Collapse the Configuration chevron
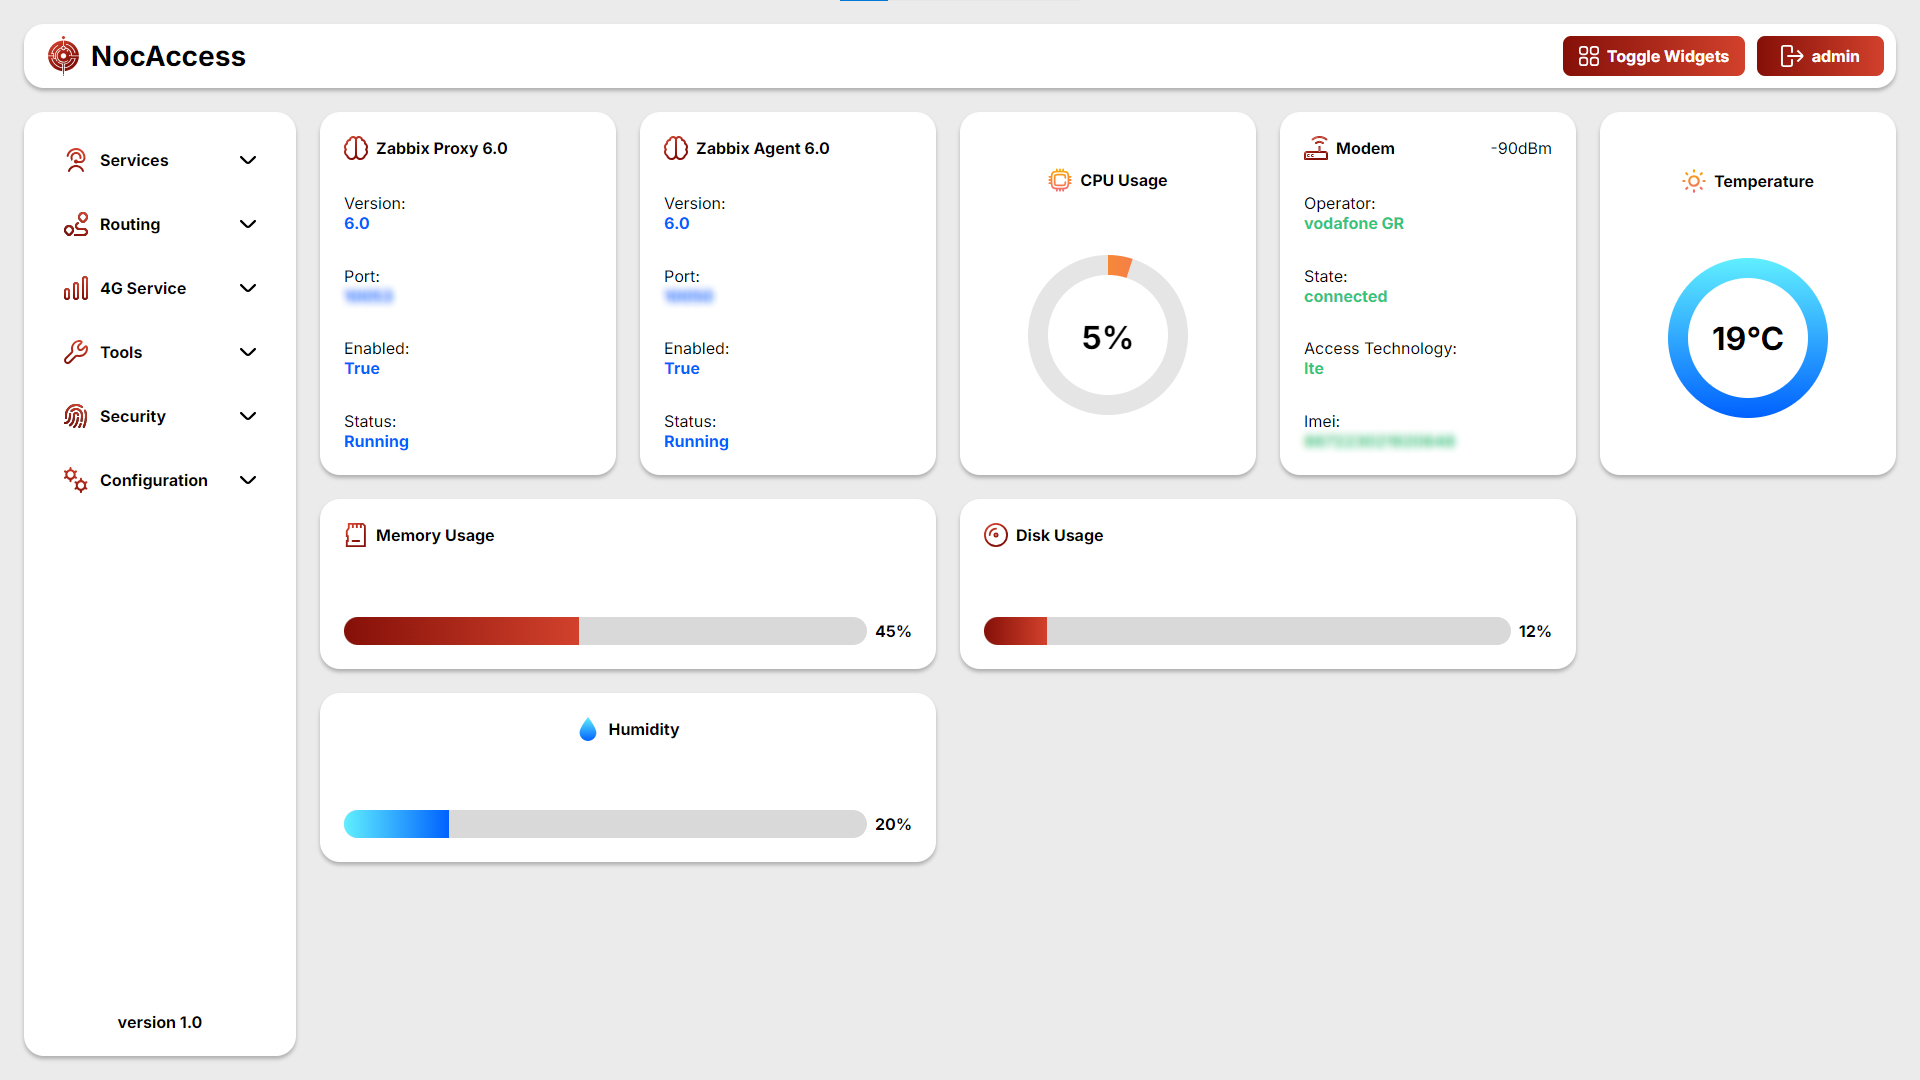Viewport: 1920px width, 1080px height. coord(248,480)
